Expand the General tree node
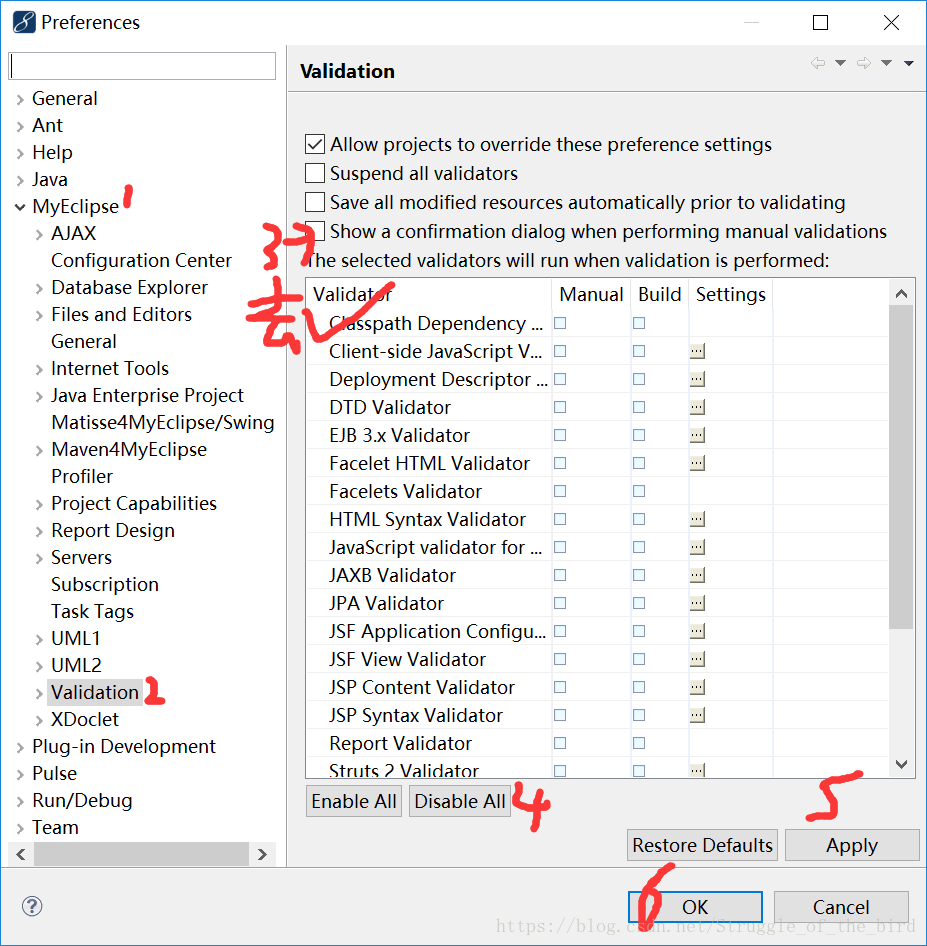Viewport: 927px width, 946px height. click(x=20, y=99)
